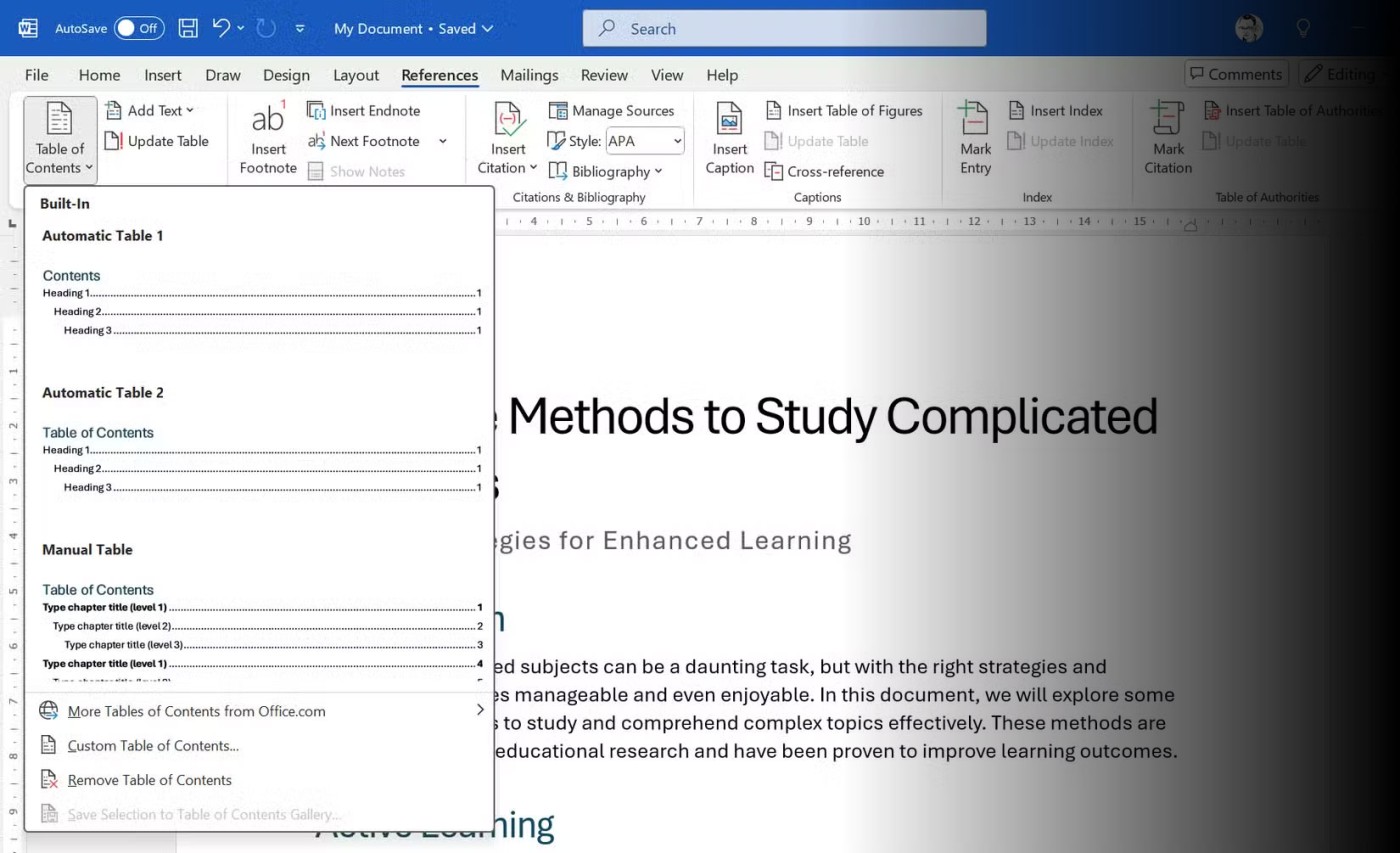Choose Custom Table of Contents option

pyautogui.click(x=153, y=745)
